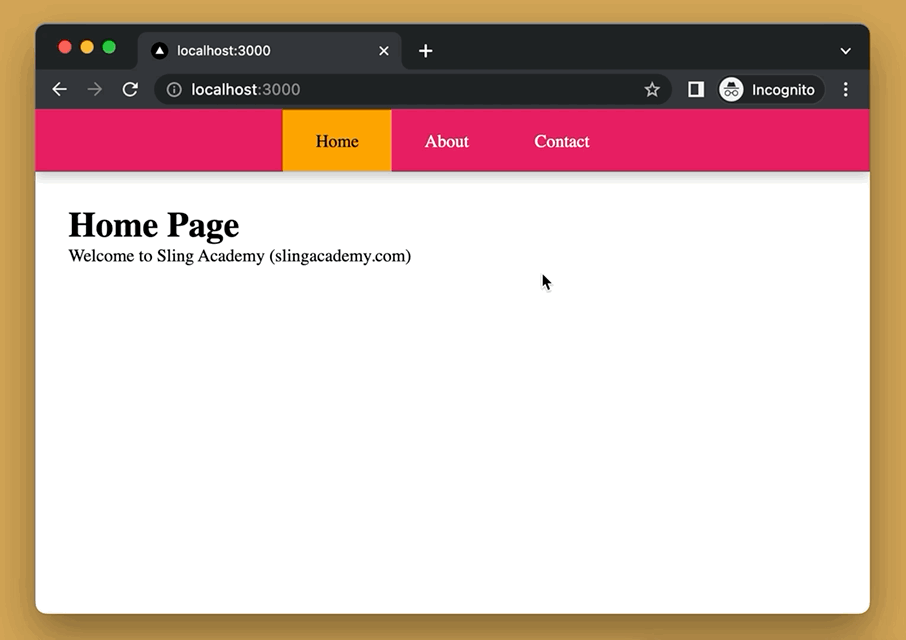Open the Home navigation link
906x640 pixels.
337,141
